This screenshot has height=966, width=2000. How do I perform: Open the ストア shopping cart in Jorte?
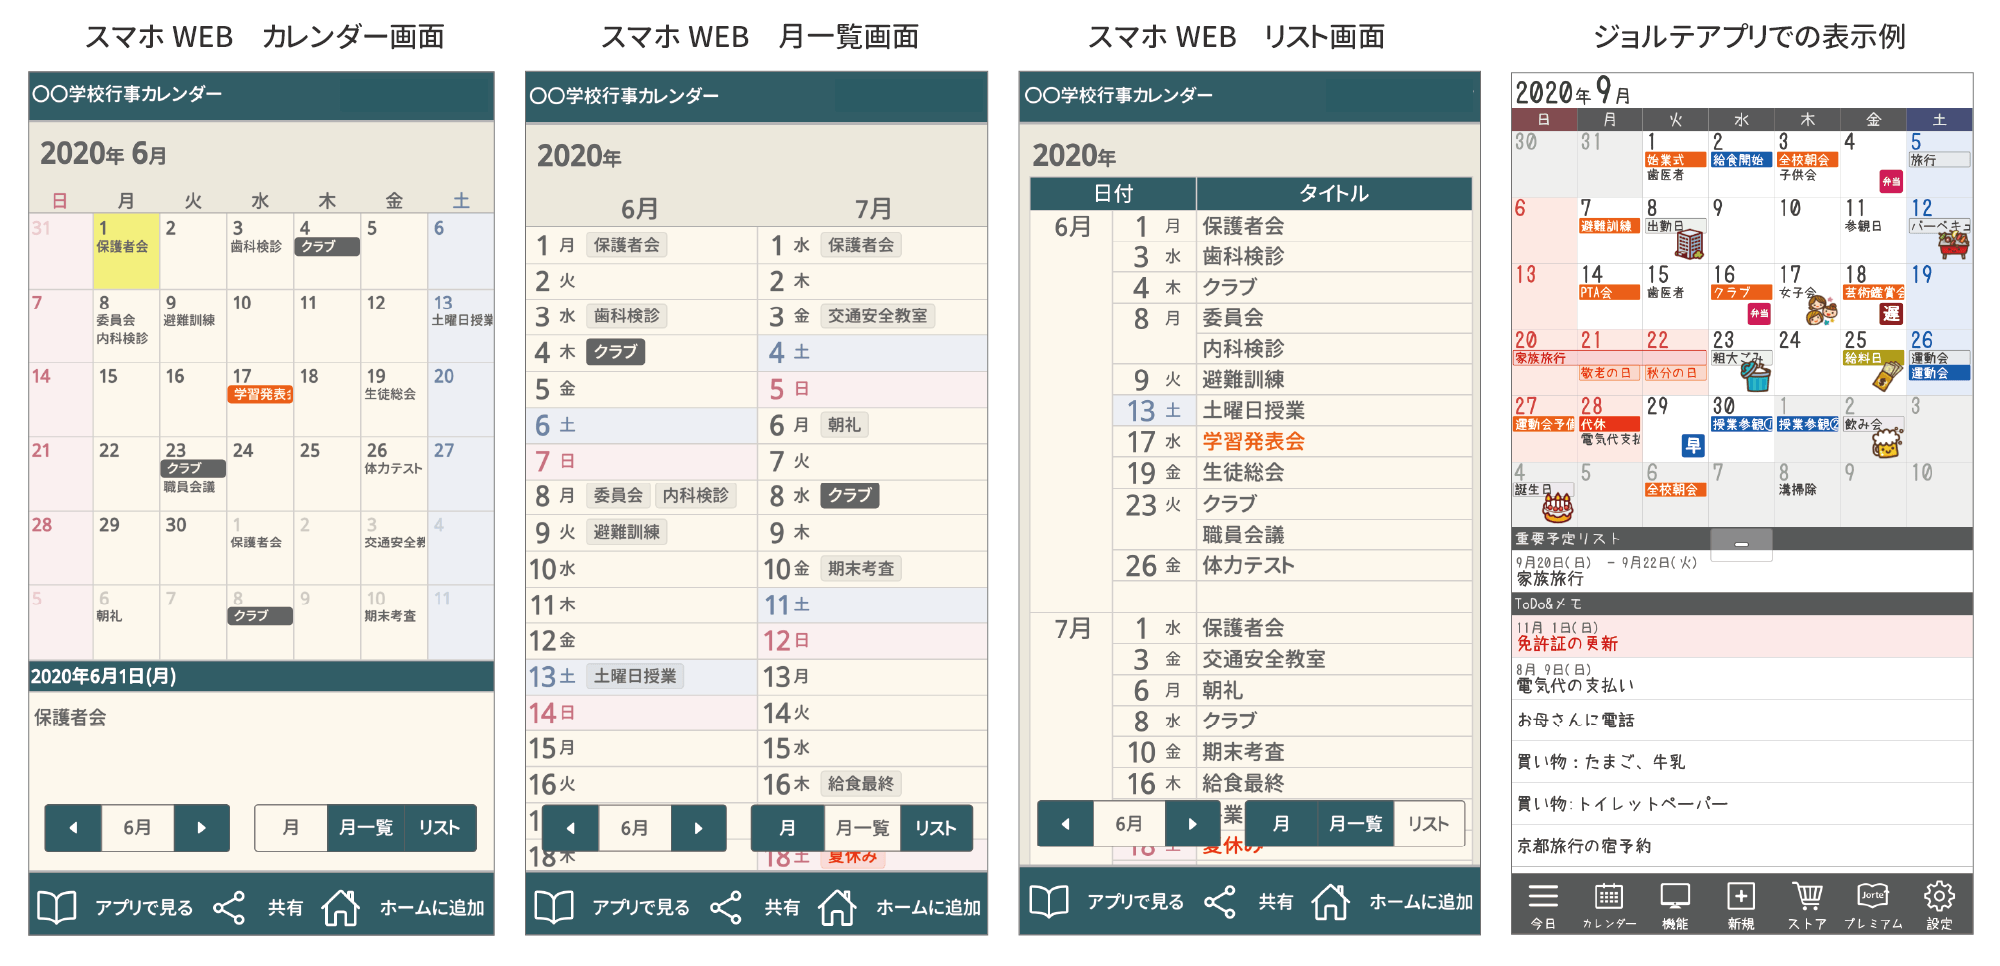pyautogui.click(x=1809, y=905)
